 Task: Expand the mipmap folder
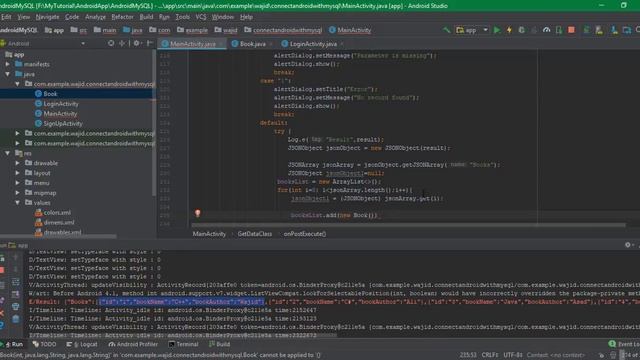tap(18, 193)
